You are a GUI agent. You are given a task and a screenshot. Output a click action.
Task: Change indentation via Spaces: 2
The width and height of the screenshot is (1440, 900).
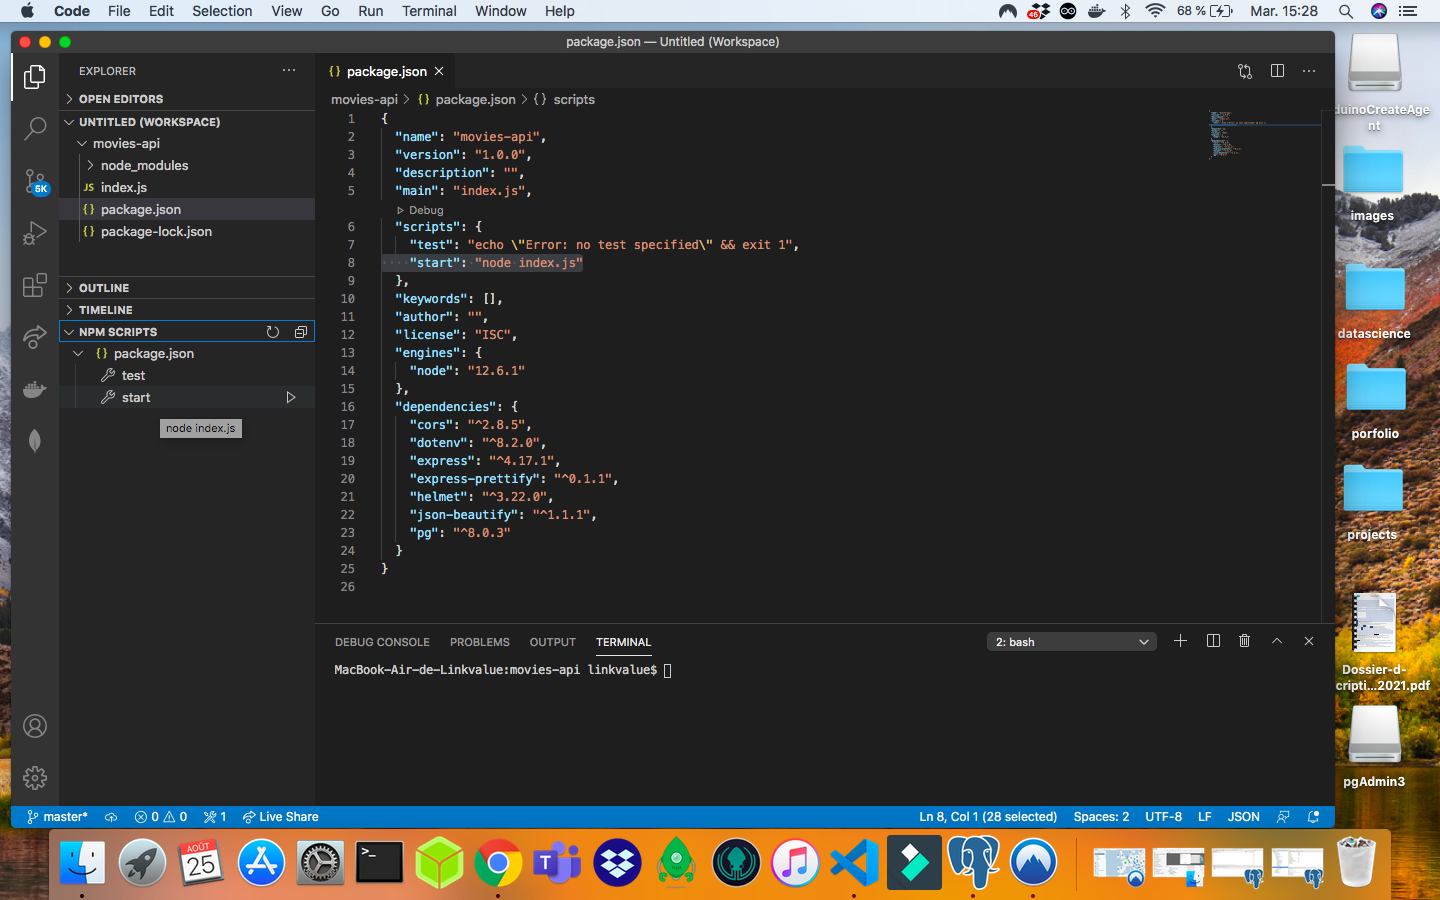(x=1101, y=817)
